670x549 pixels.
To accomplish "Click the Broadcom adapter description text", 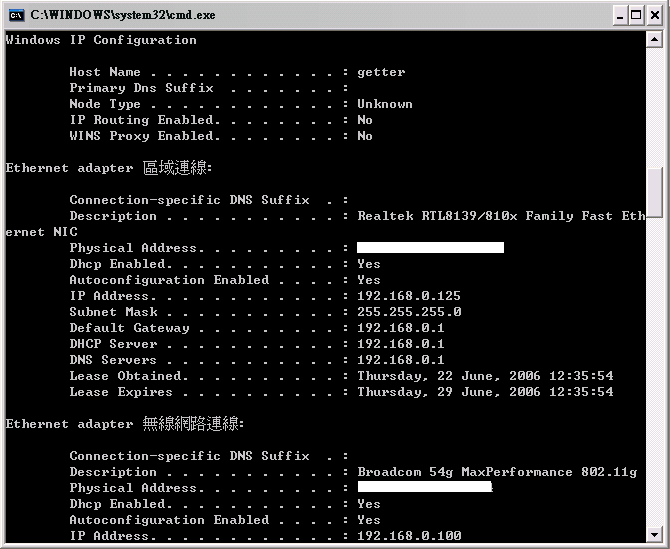I will tap(497, 472).
